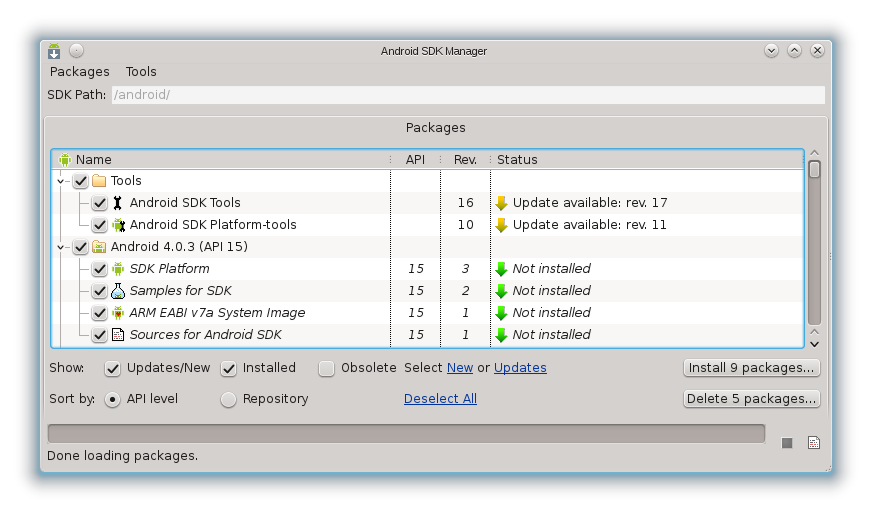Click scrollbar down arrow at the bottom
872x512 pixels.
point(815,344)
